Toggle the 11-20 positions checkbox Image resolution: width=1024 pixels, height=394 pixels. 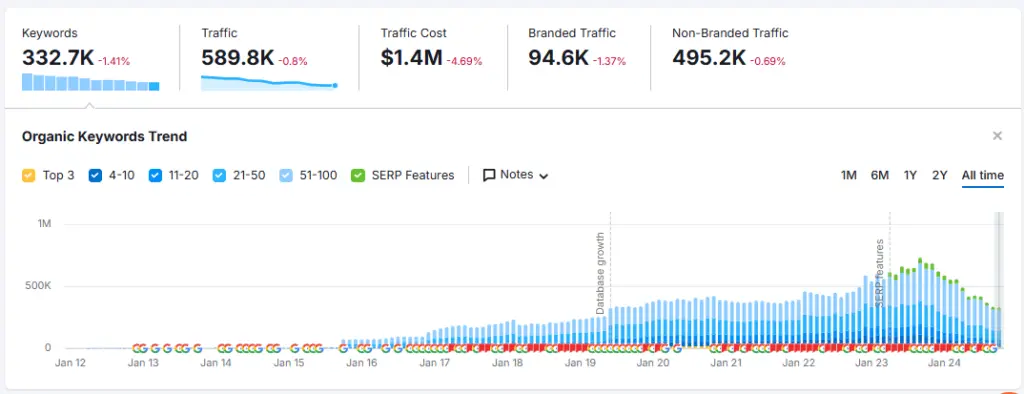pyautogui.click(x=155, y=175)
